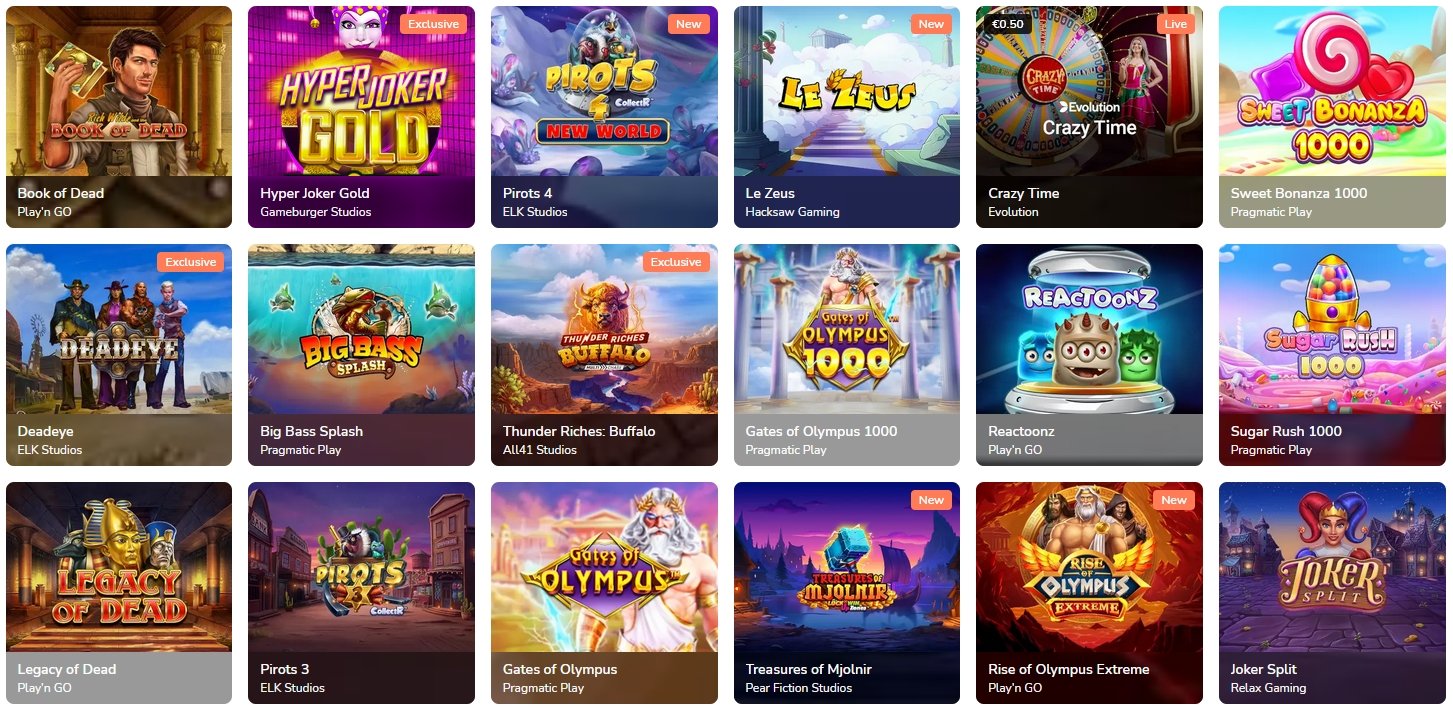Click the Exclusive badge on Deadeye
The height and width of the screenshot is (709, 1453).
(191, 262)
